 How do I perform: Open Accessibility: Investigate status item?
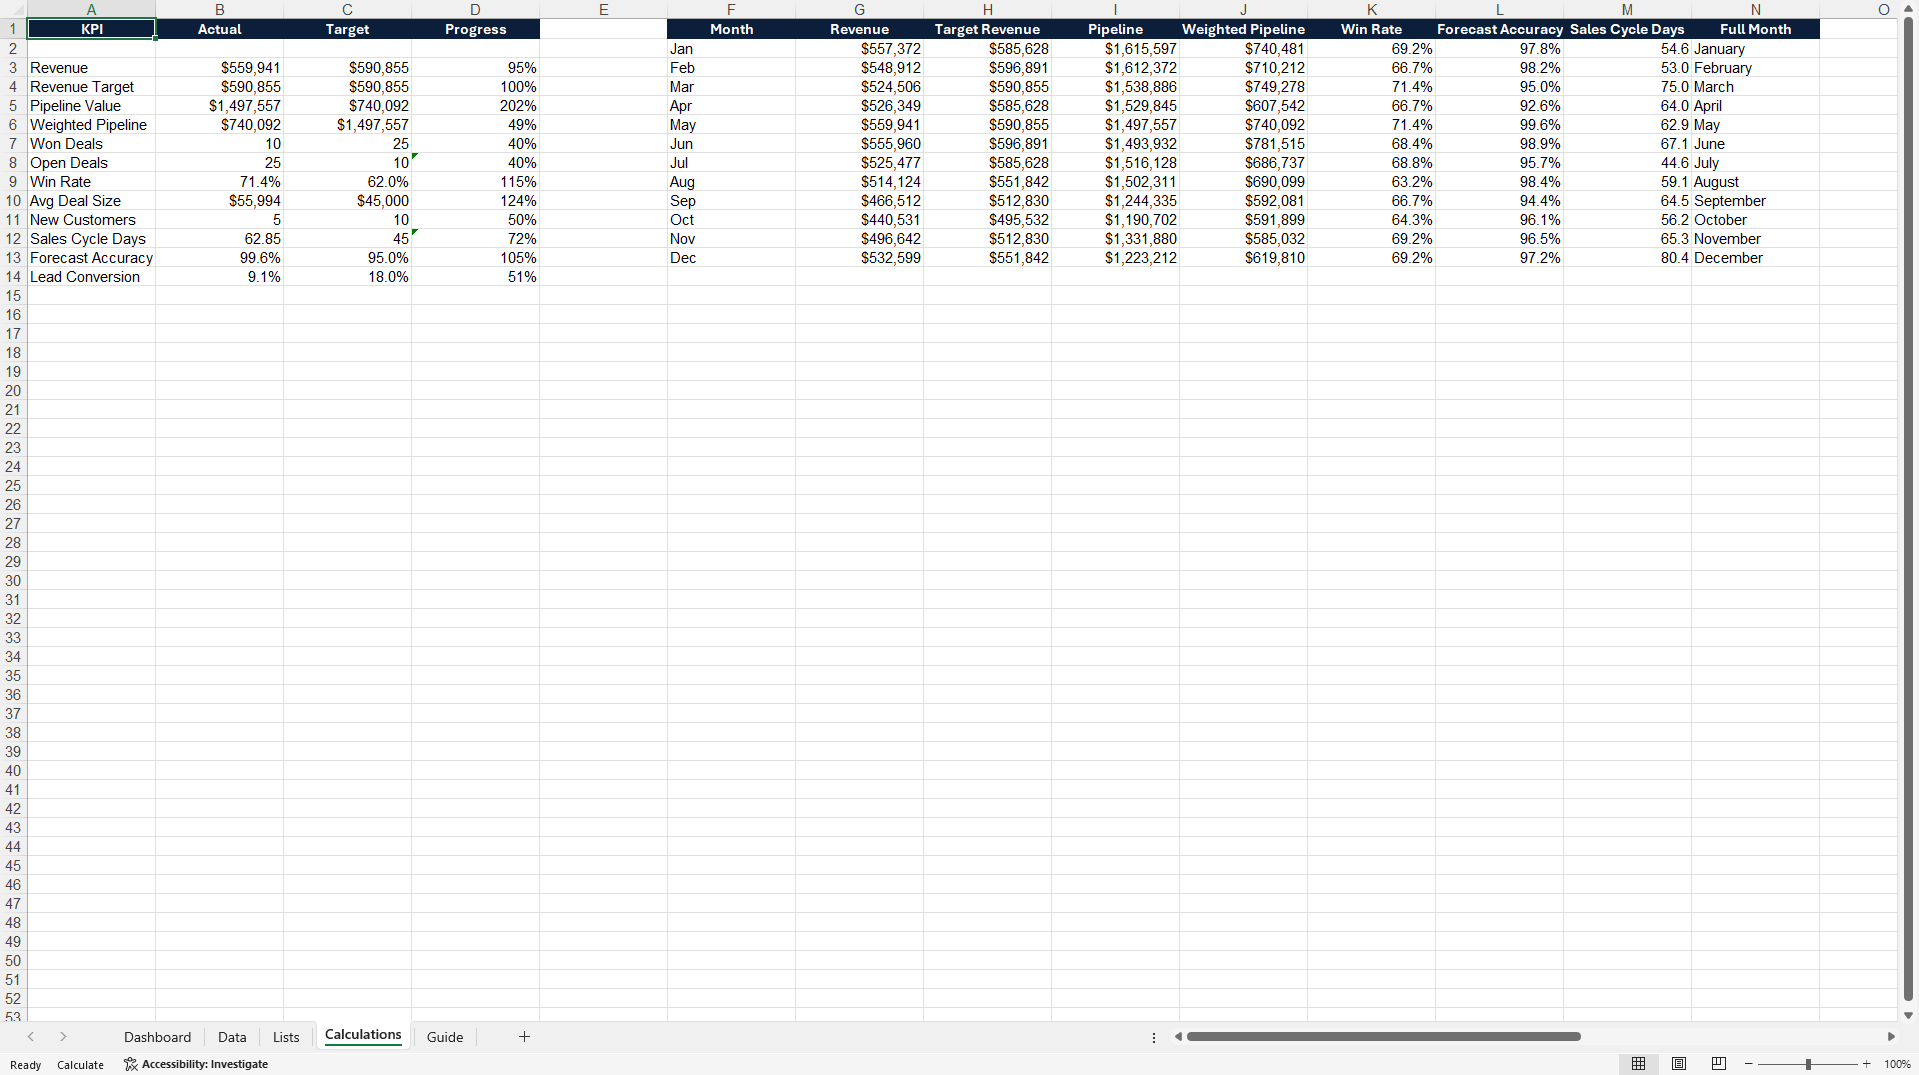pyautogui.click(x=196, y=1064)
